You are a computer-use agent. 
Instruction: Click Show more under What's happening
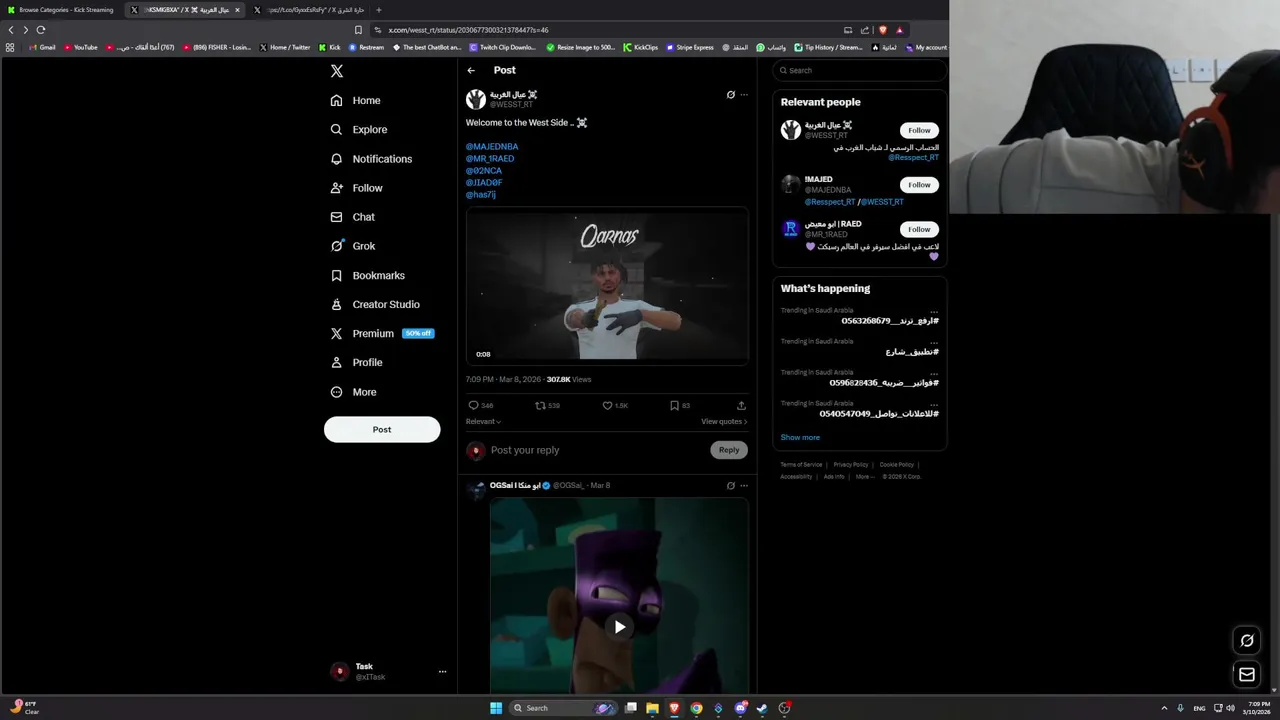800,437
